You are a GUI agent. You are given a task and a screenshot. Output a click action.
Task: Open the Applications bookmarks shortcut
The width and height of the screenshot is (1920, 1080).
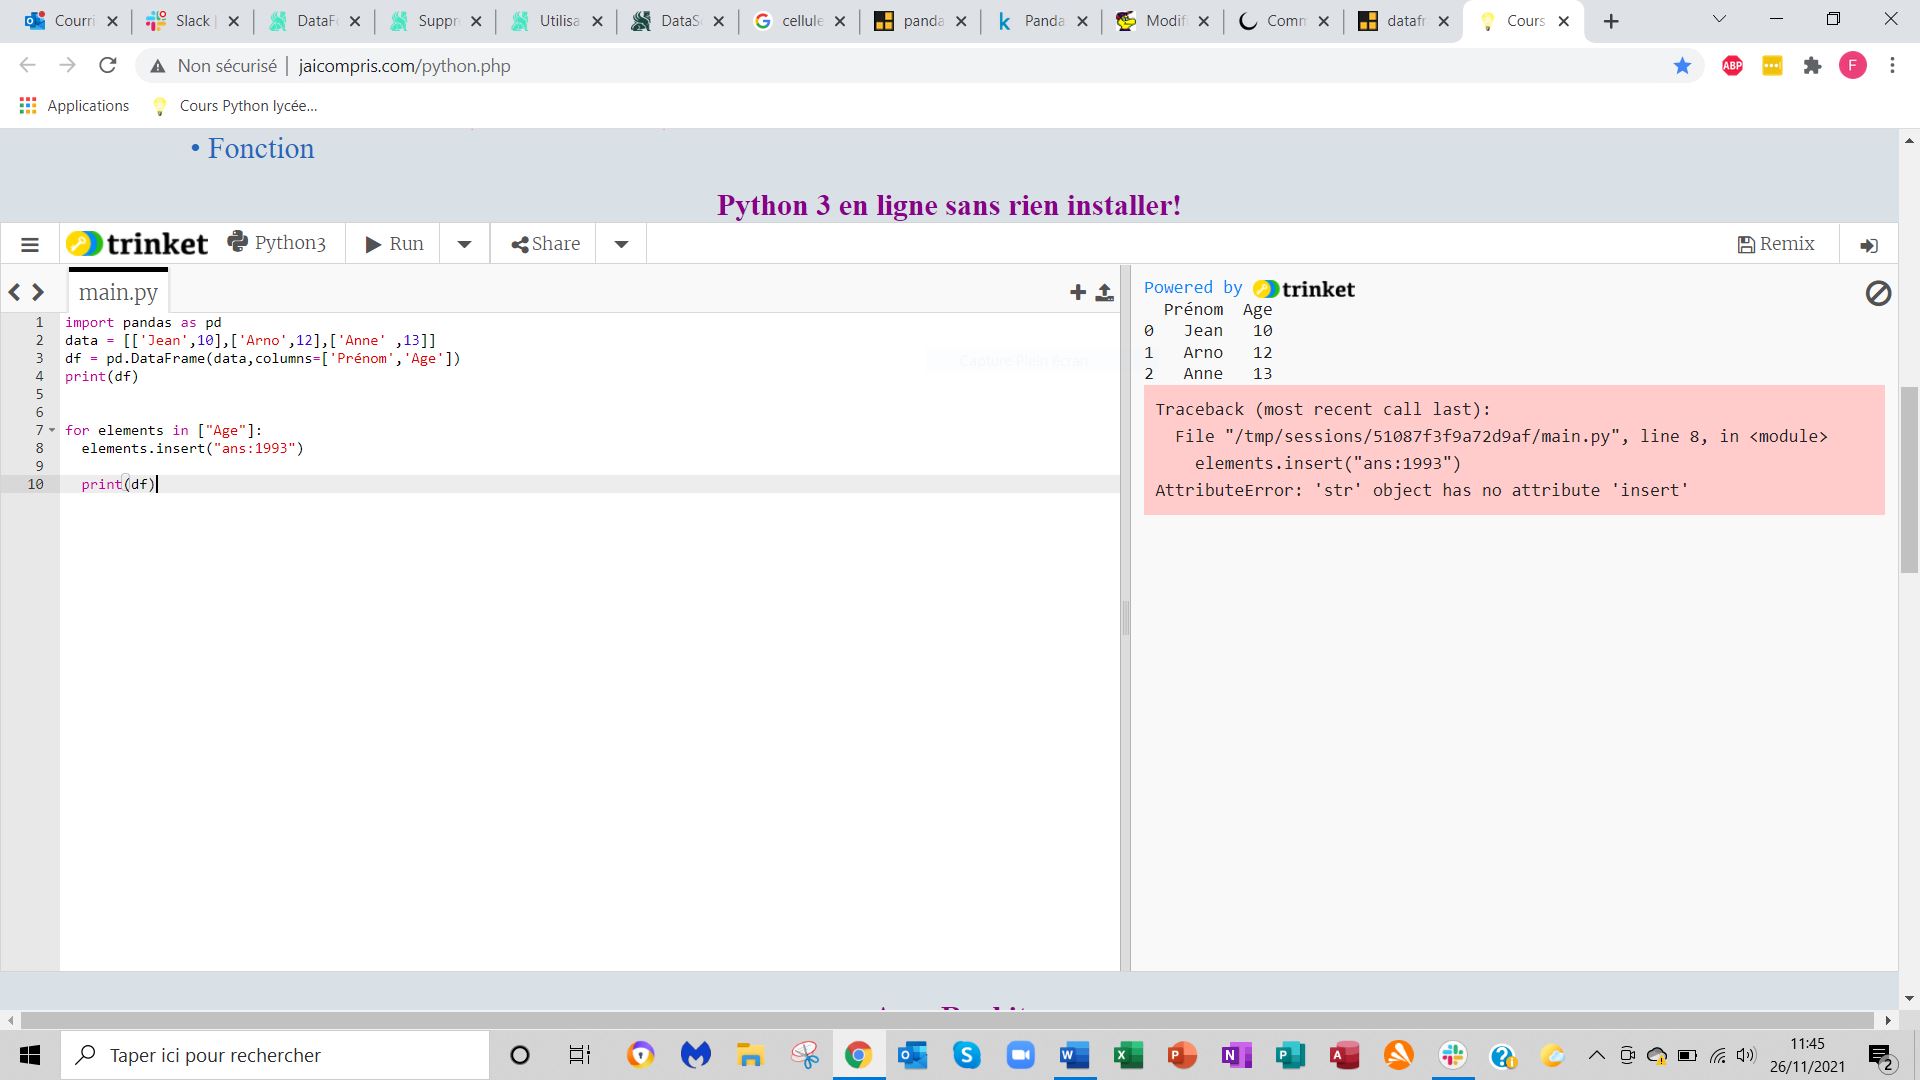tap(75, 106)
